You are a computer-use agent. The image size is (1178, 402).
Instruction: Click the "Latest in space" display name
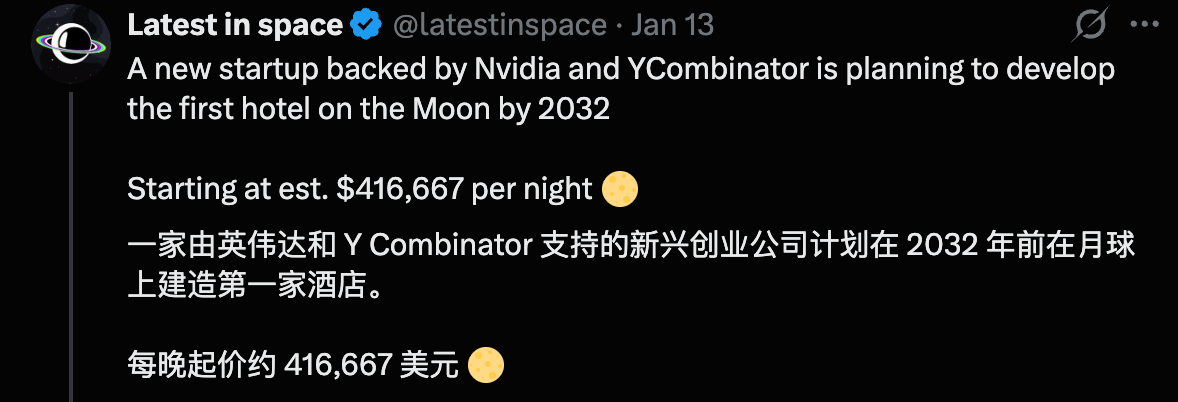click(235, 27)
